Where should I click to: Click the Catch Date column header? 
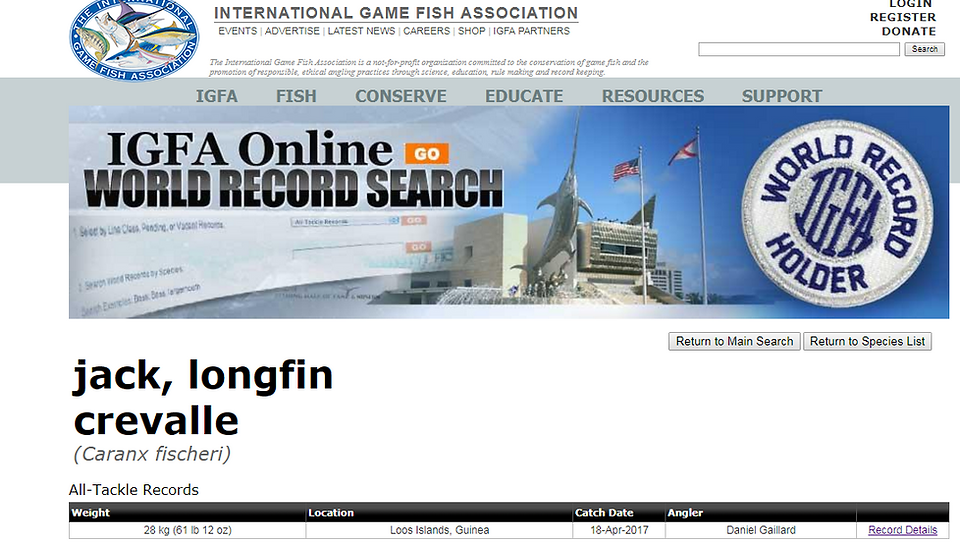(x=619, y=512)
